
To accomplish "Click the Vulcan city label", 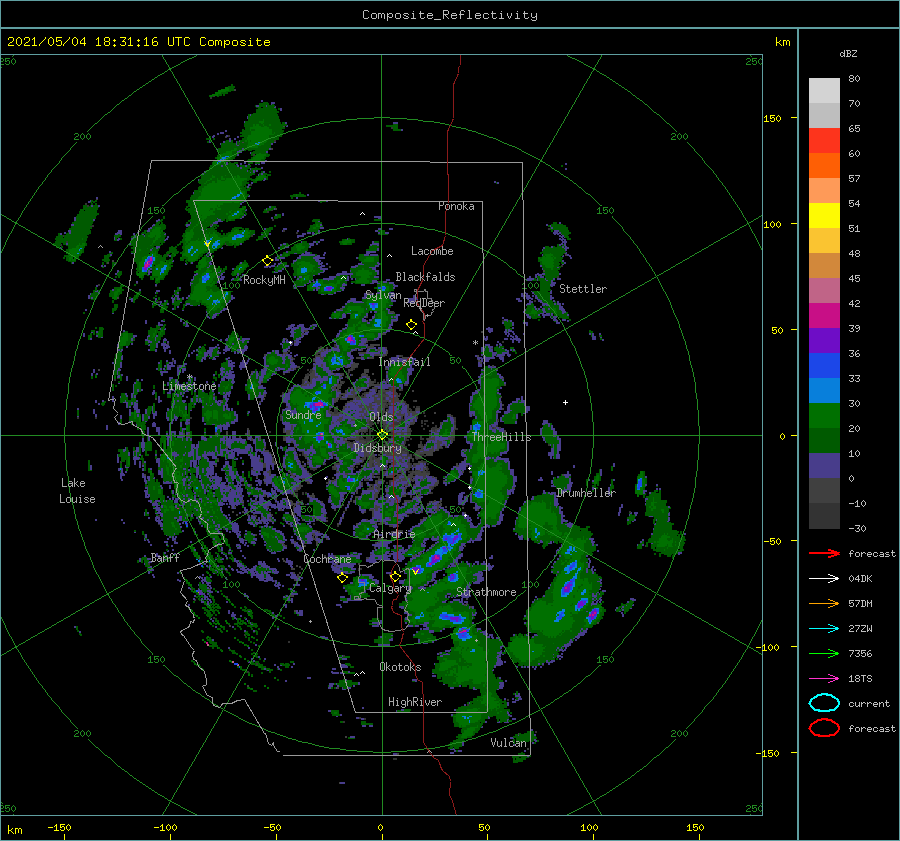I will click(x=509, y=743).
